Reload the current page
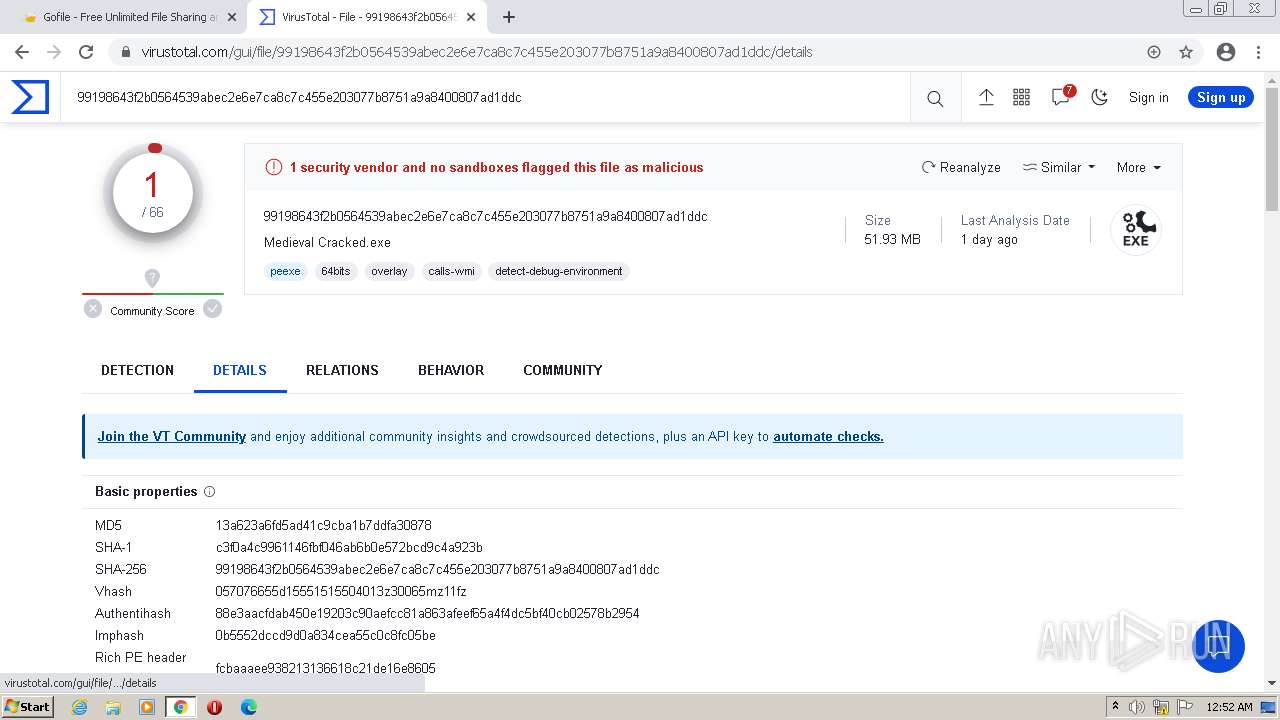 86,52
